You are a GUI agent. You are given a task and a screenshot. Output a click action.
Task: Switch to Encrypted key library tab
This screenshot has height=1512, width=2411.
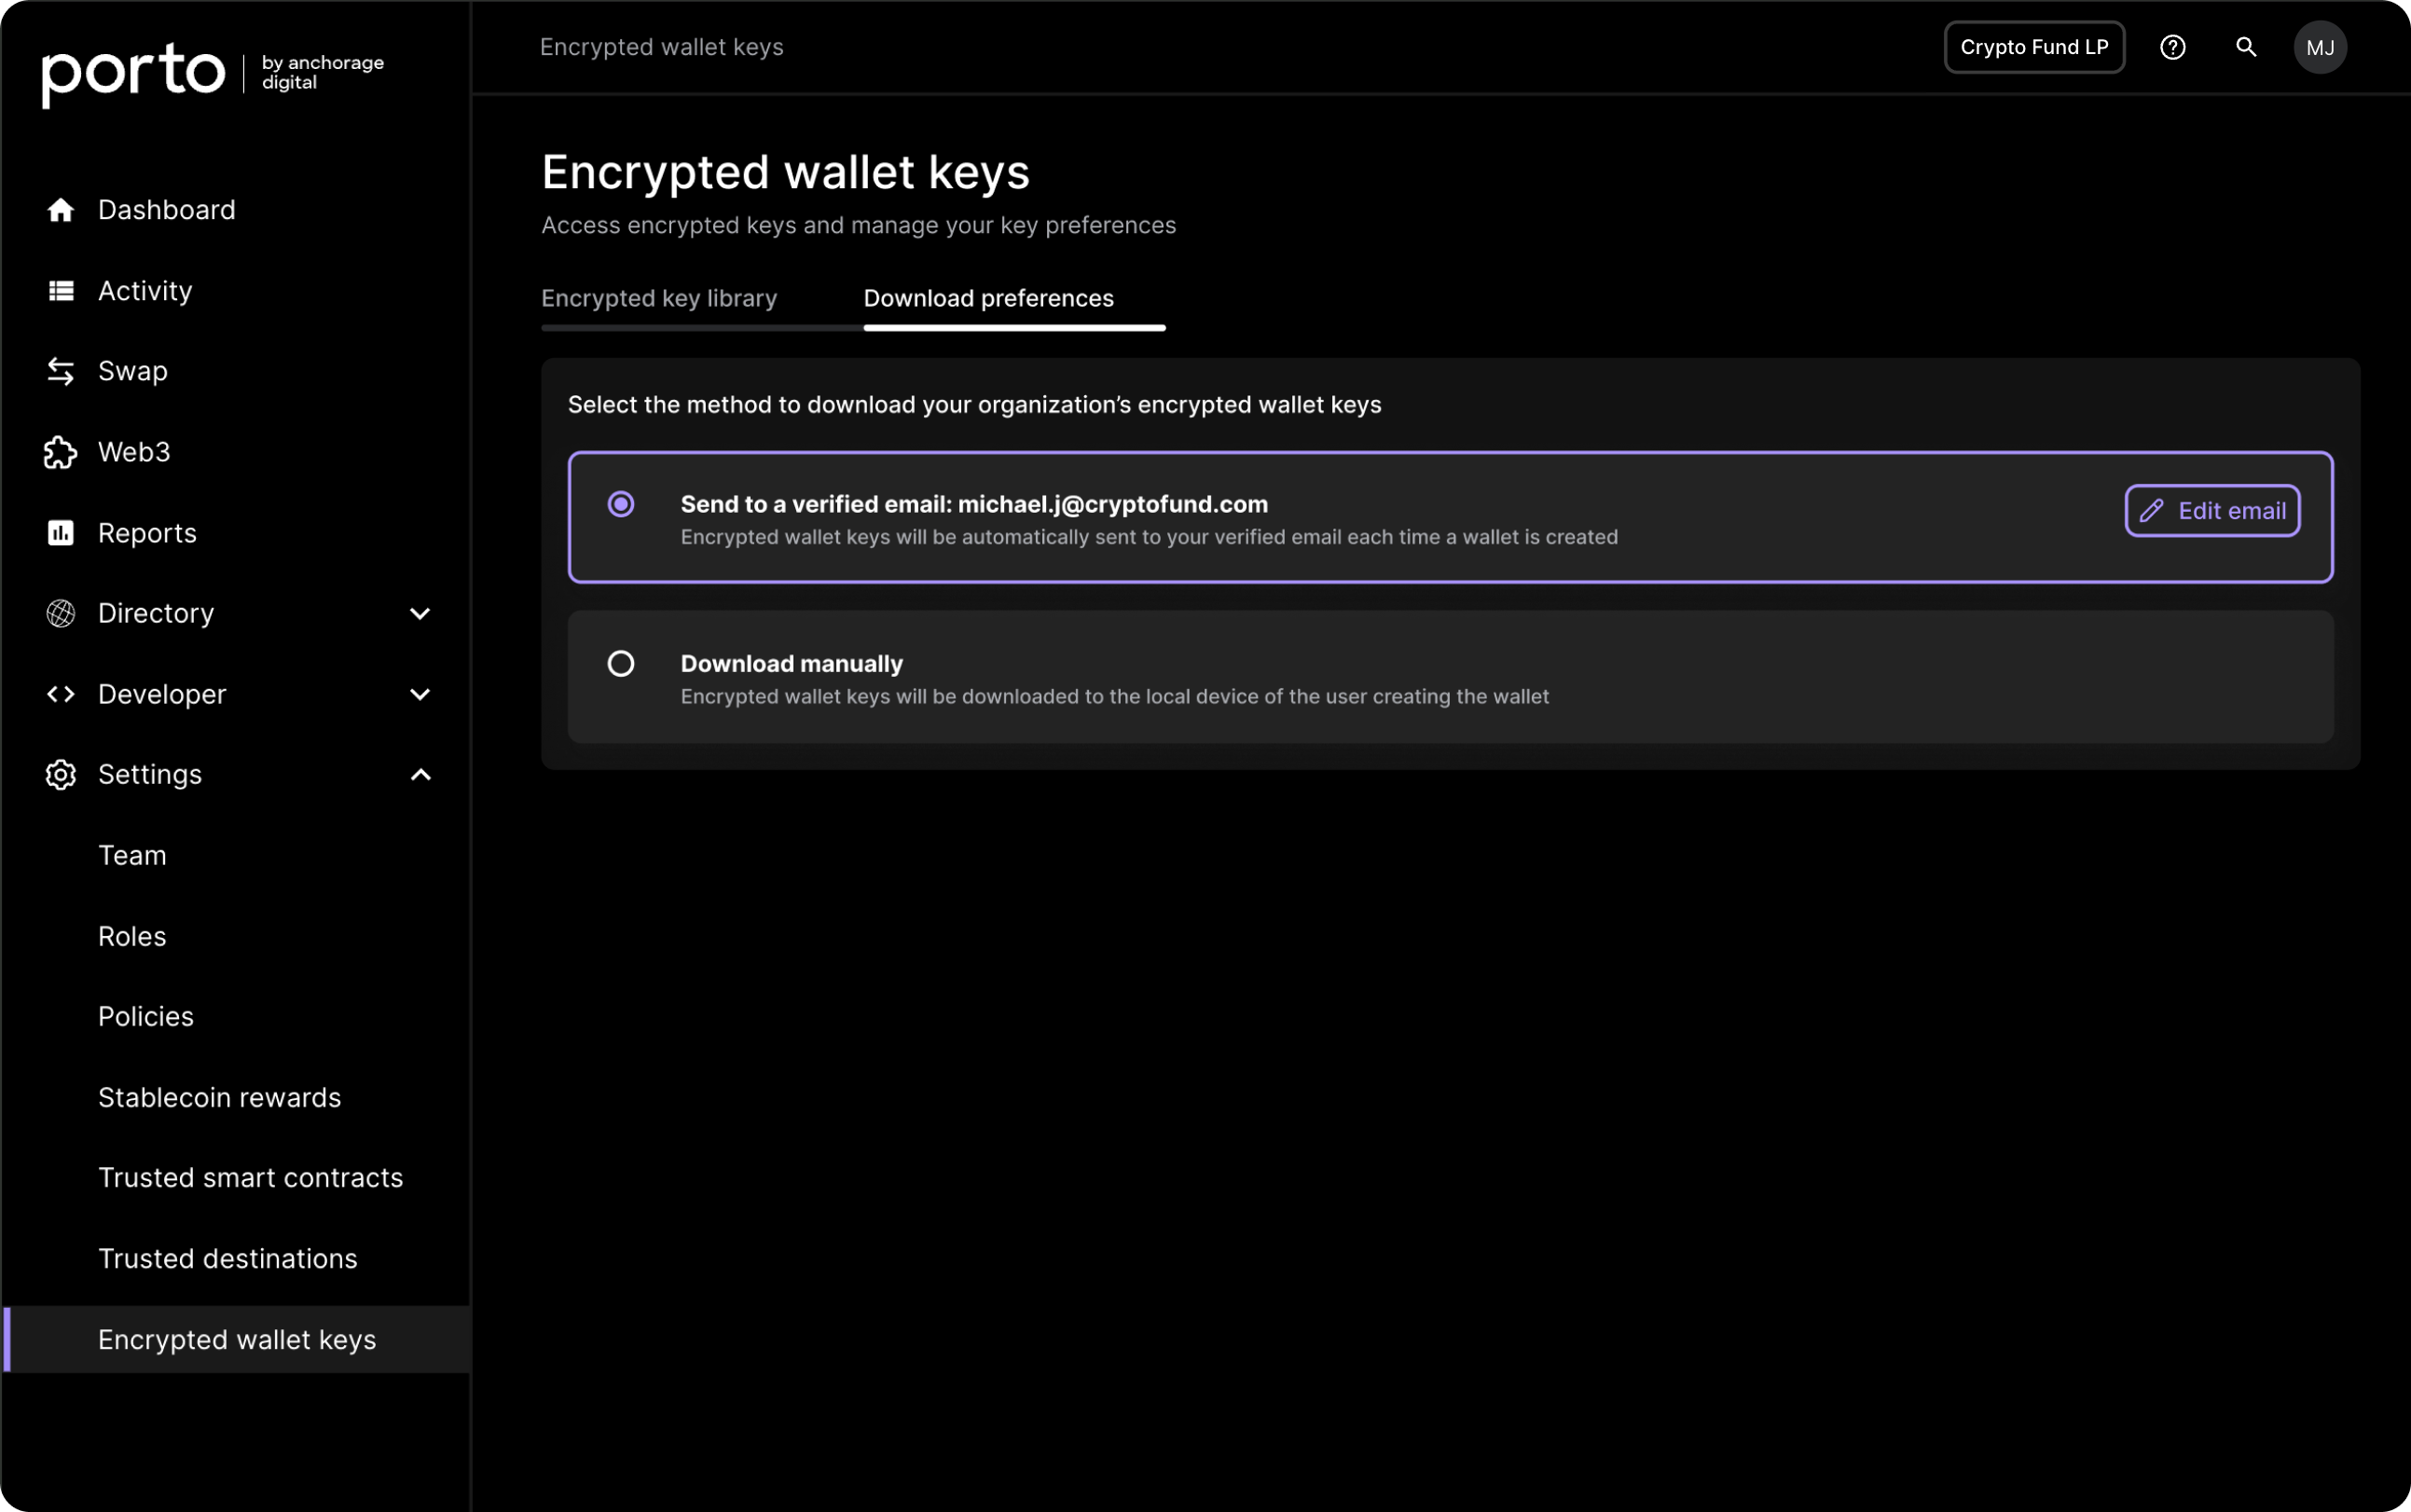pos(659,298)
